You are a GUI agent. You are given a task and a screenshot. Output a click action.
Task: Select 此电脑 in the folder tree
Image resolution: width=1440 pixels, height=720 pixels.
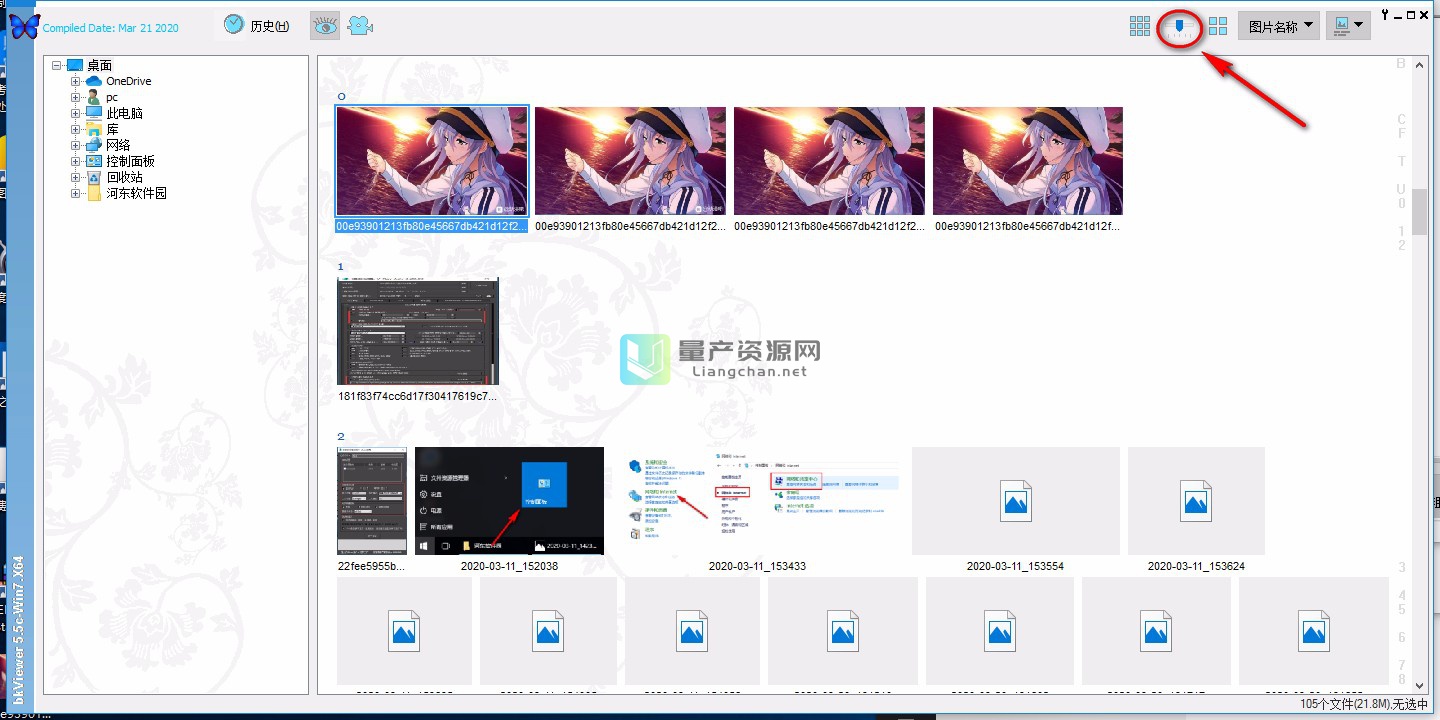[125, 113]
